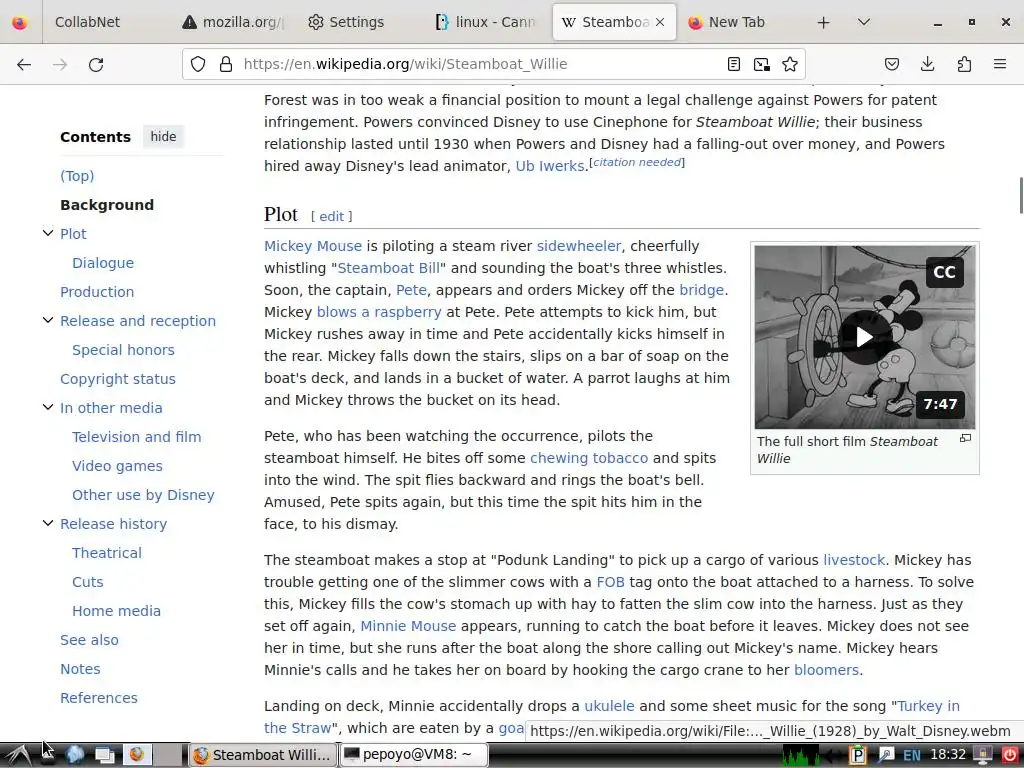Reload the current Wikipedia page
The image size is (1024, 768).
(x=96, y=64)
